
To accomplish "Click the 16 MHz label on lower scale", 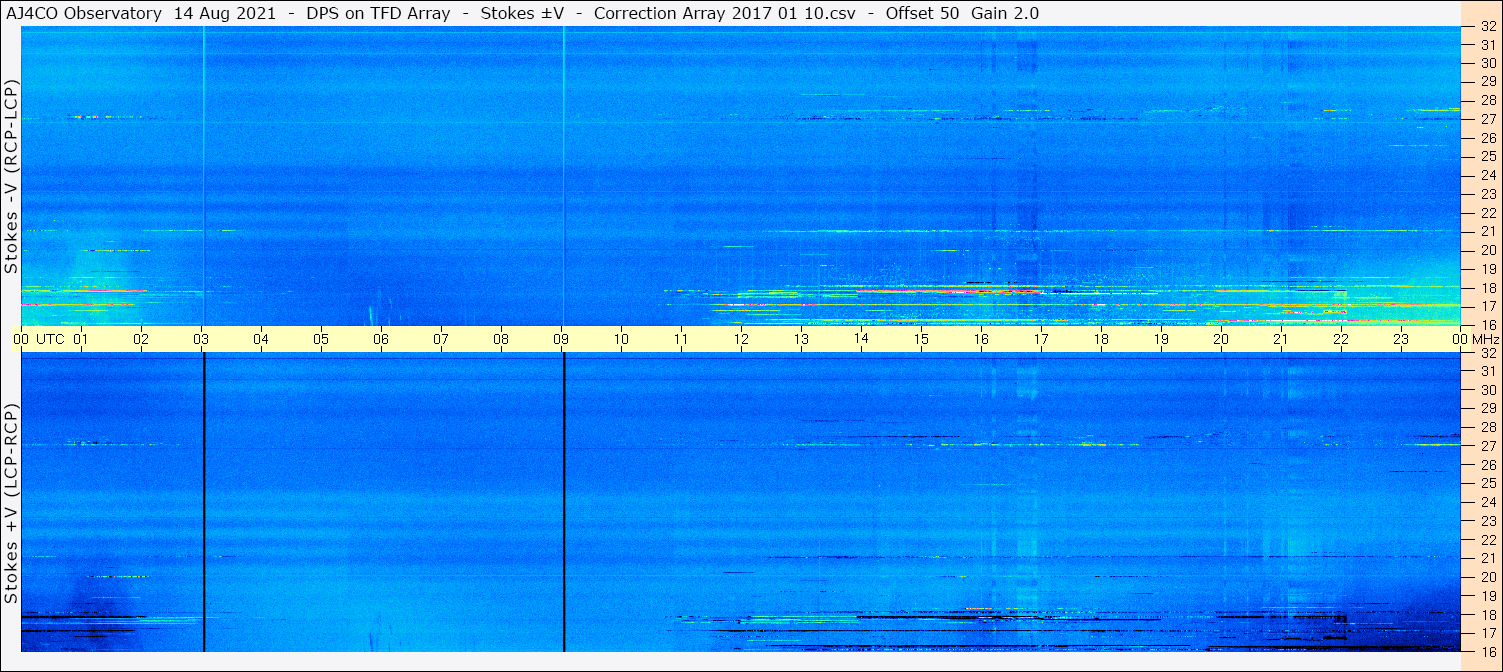I will [x=1487, y=651].
